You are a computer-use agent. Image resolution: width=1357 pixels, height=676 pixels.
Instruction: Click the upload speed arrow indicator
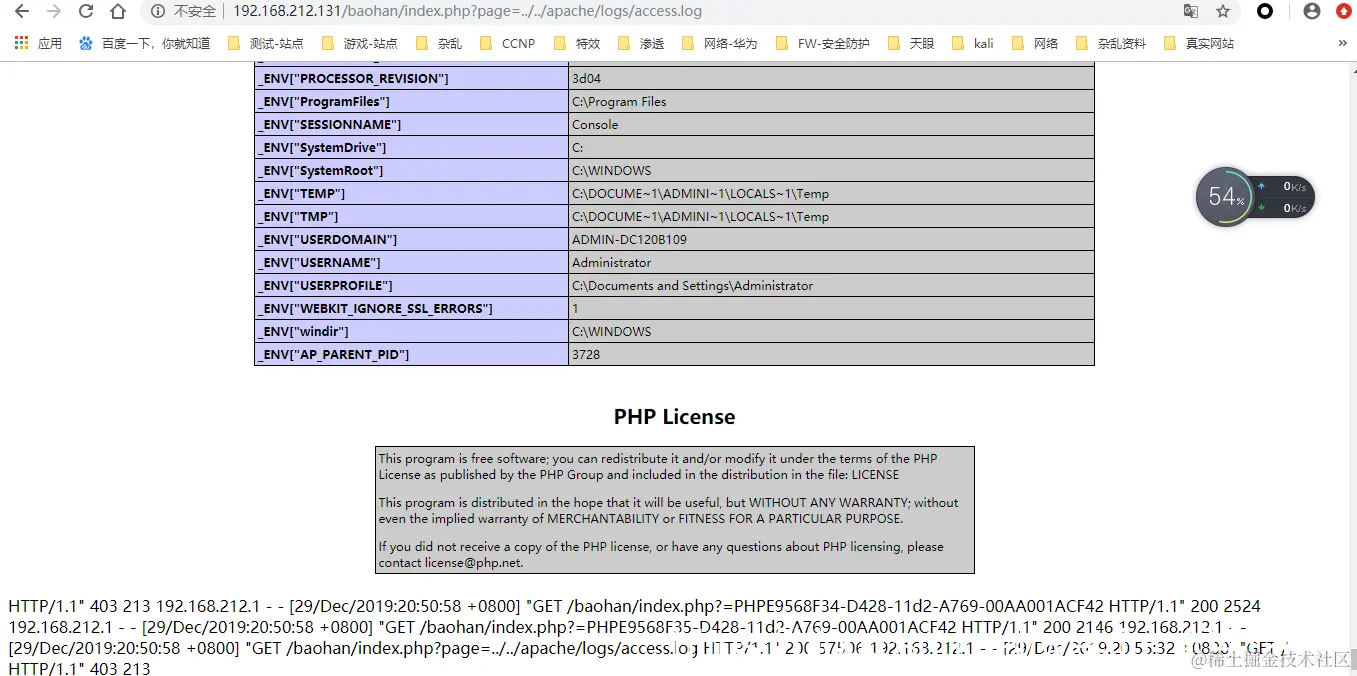pyautogui.click(x=1261, y=187)
